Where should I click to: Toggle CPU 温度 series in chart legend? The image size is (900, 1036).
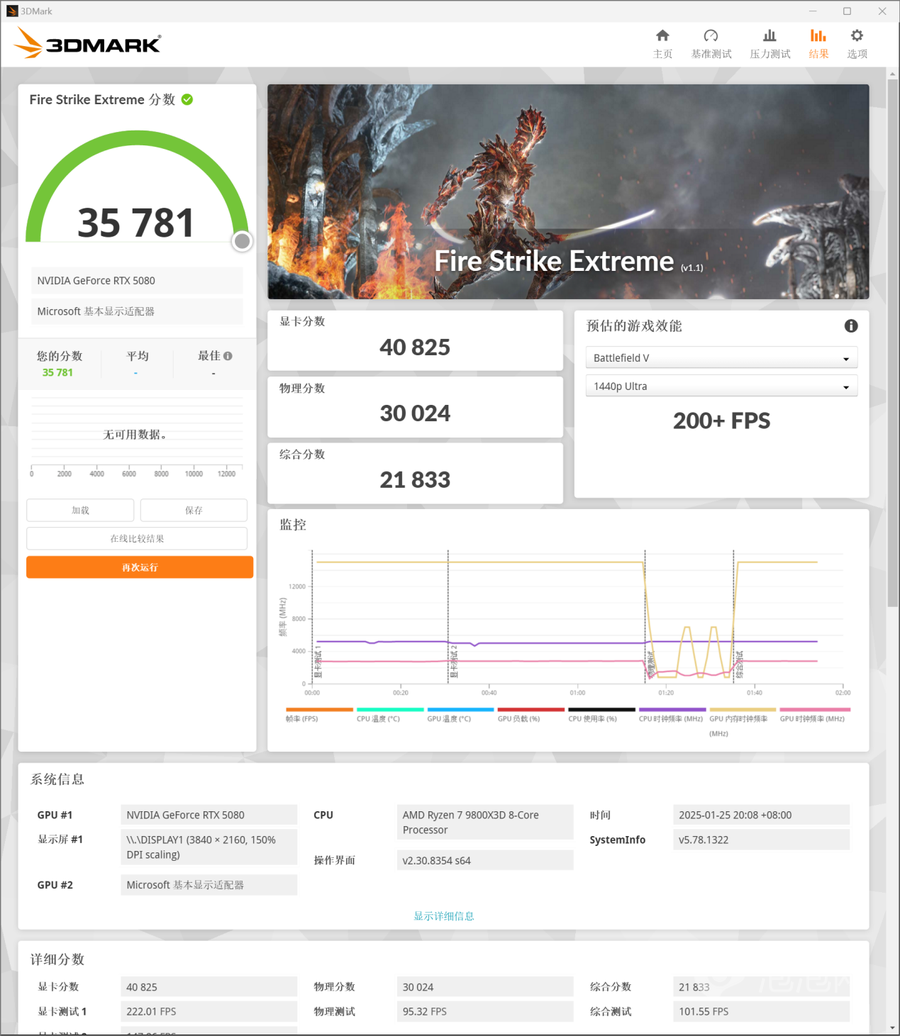pos(390,714)
